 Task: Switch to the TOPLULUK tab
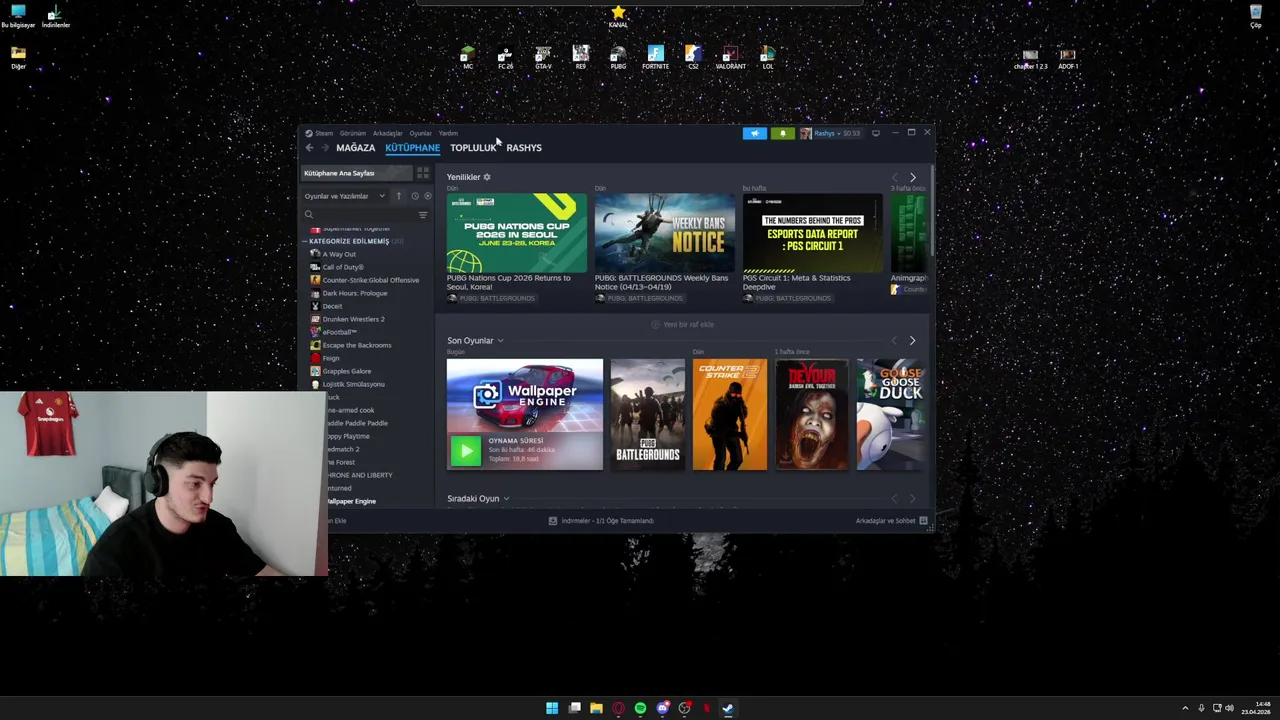pyautogui.click(x=473, y=148)
